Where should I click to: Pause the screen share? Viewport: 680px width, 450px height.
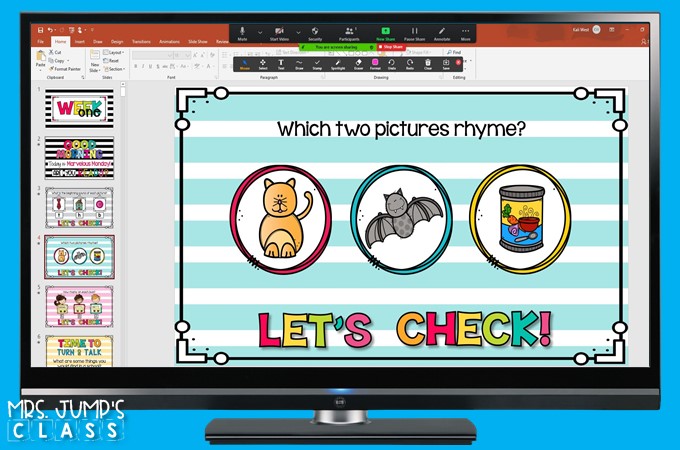tap(415, 33)
